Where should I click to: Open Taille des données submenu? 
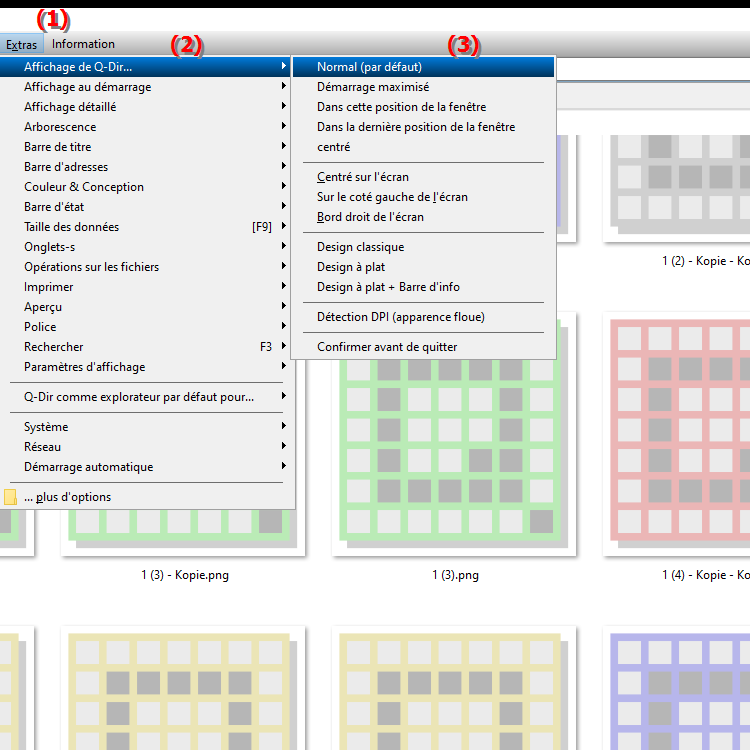[145, 227]
